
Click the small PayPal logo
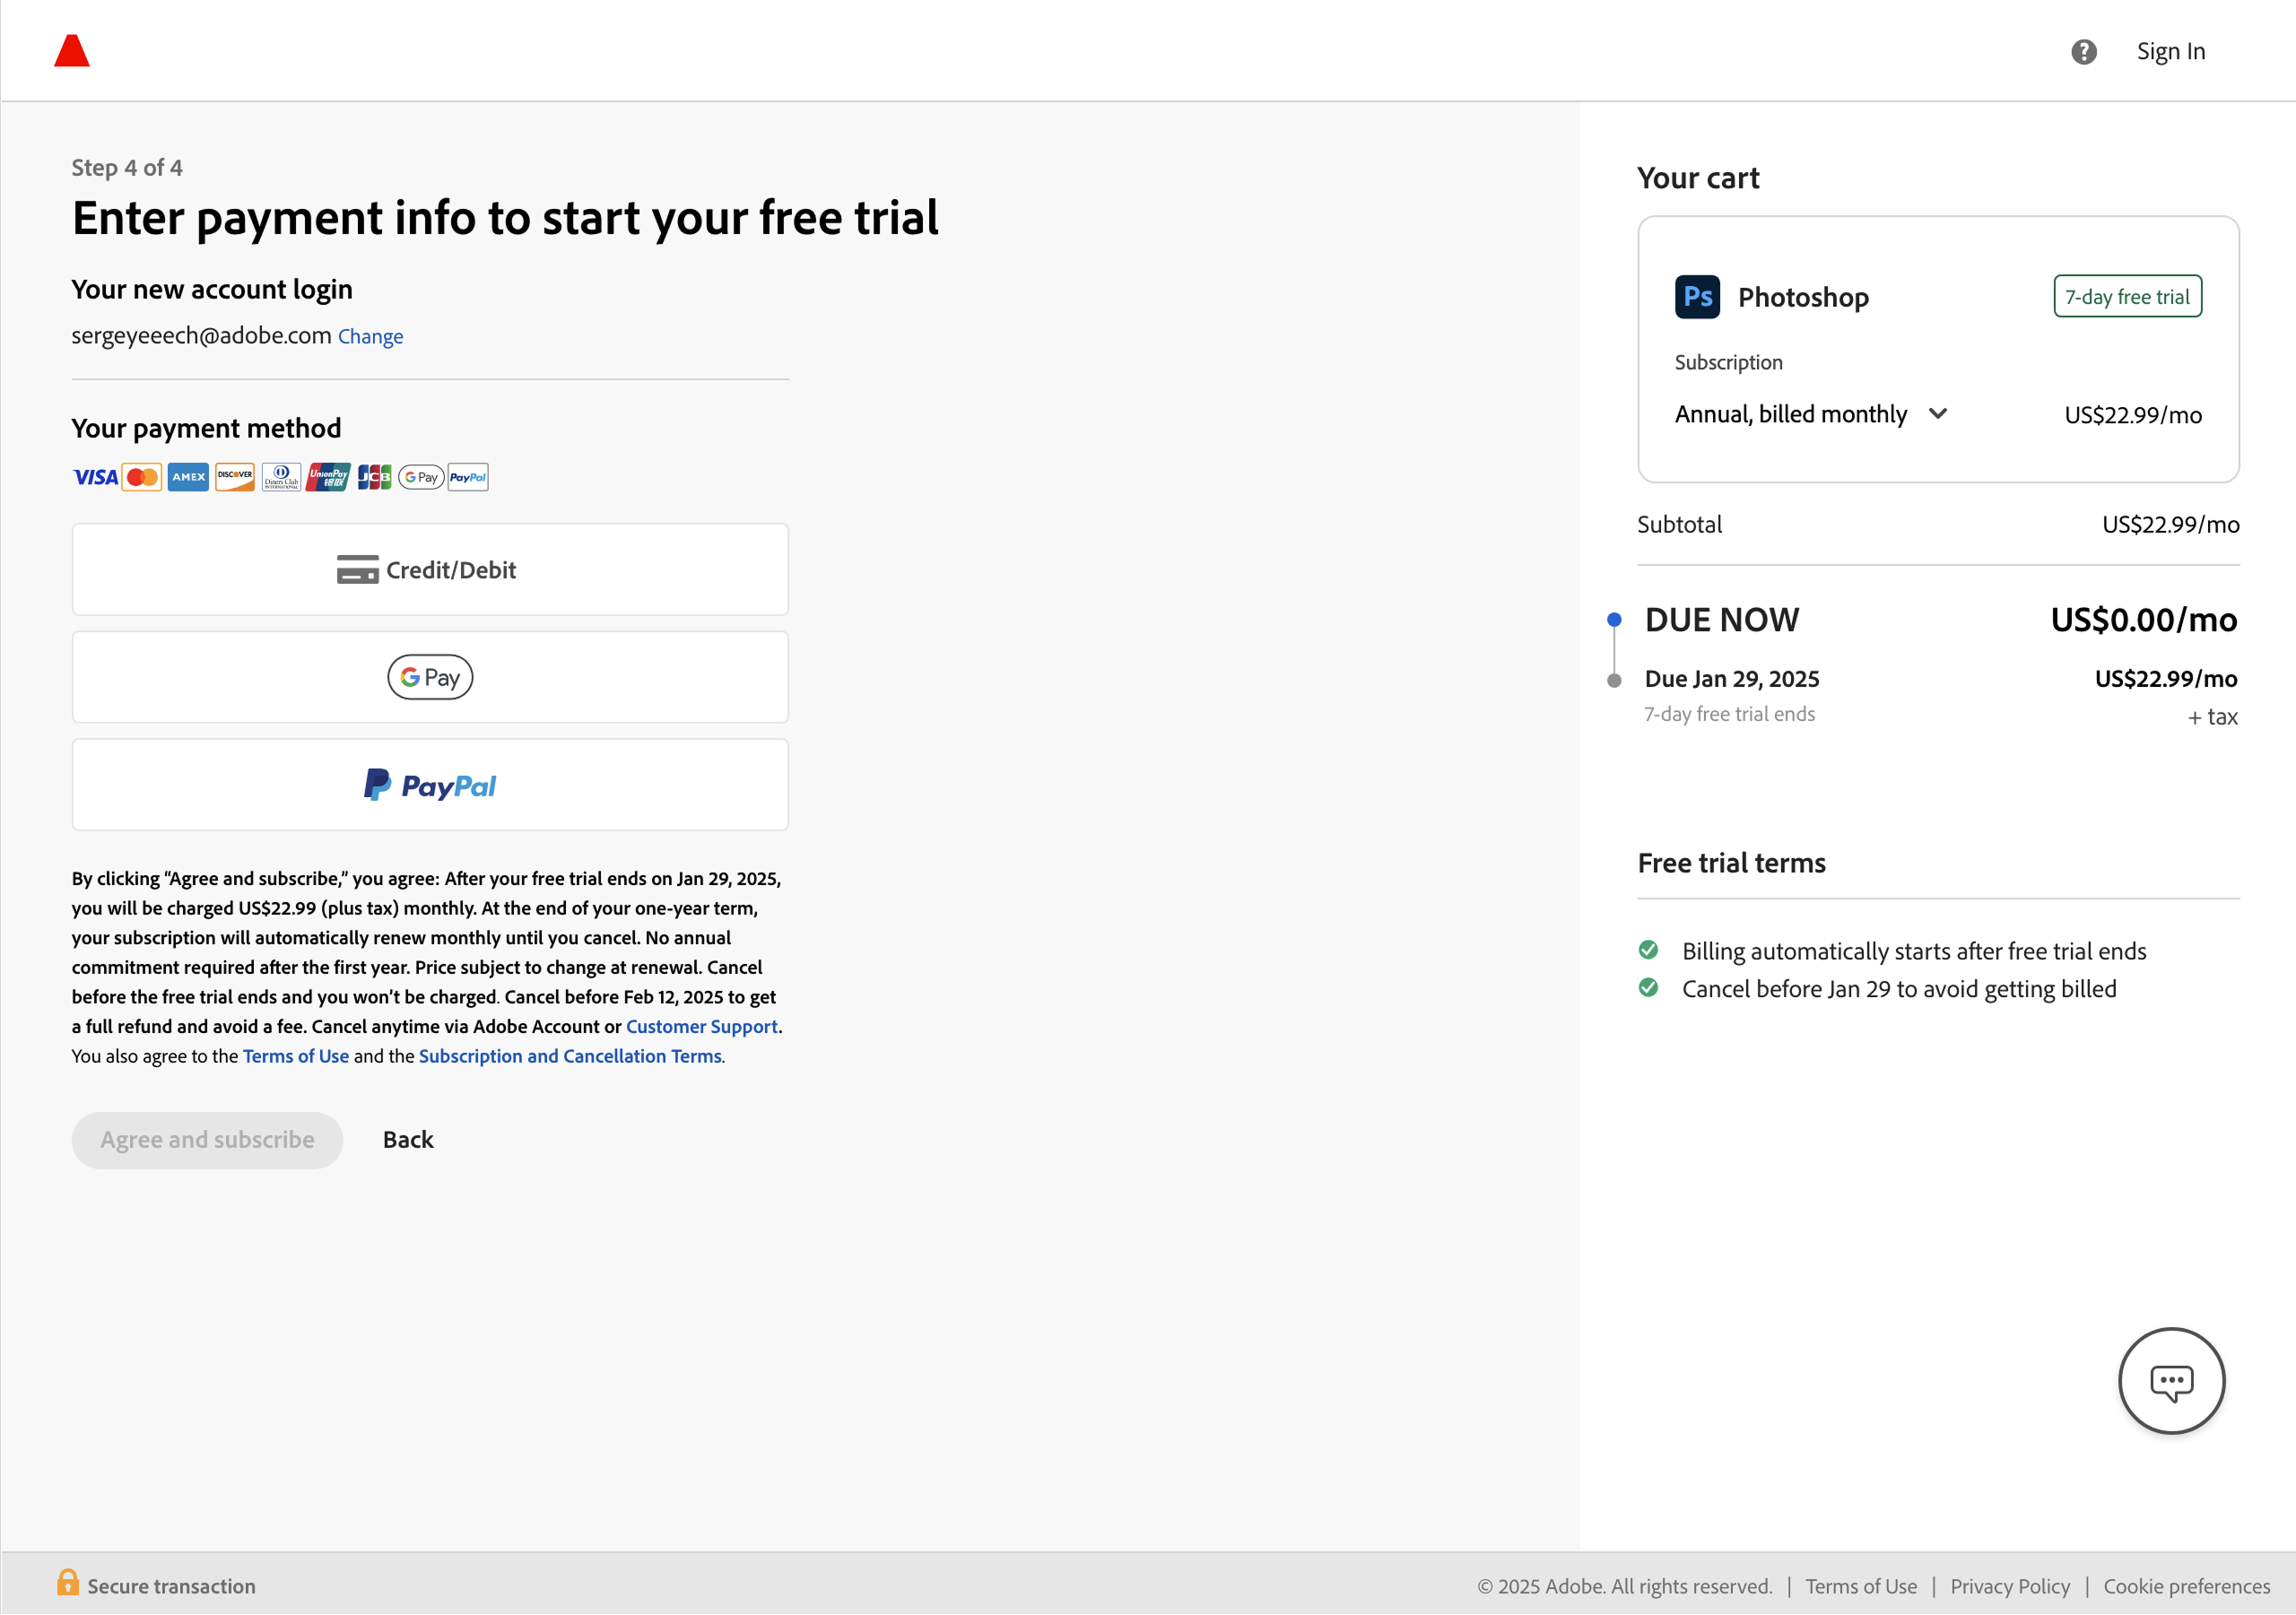click(468, 477)
